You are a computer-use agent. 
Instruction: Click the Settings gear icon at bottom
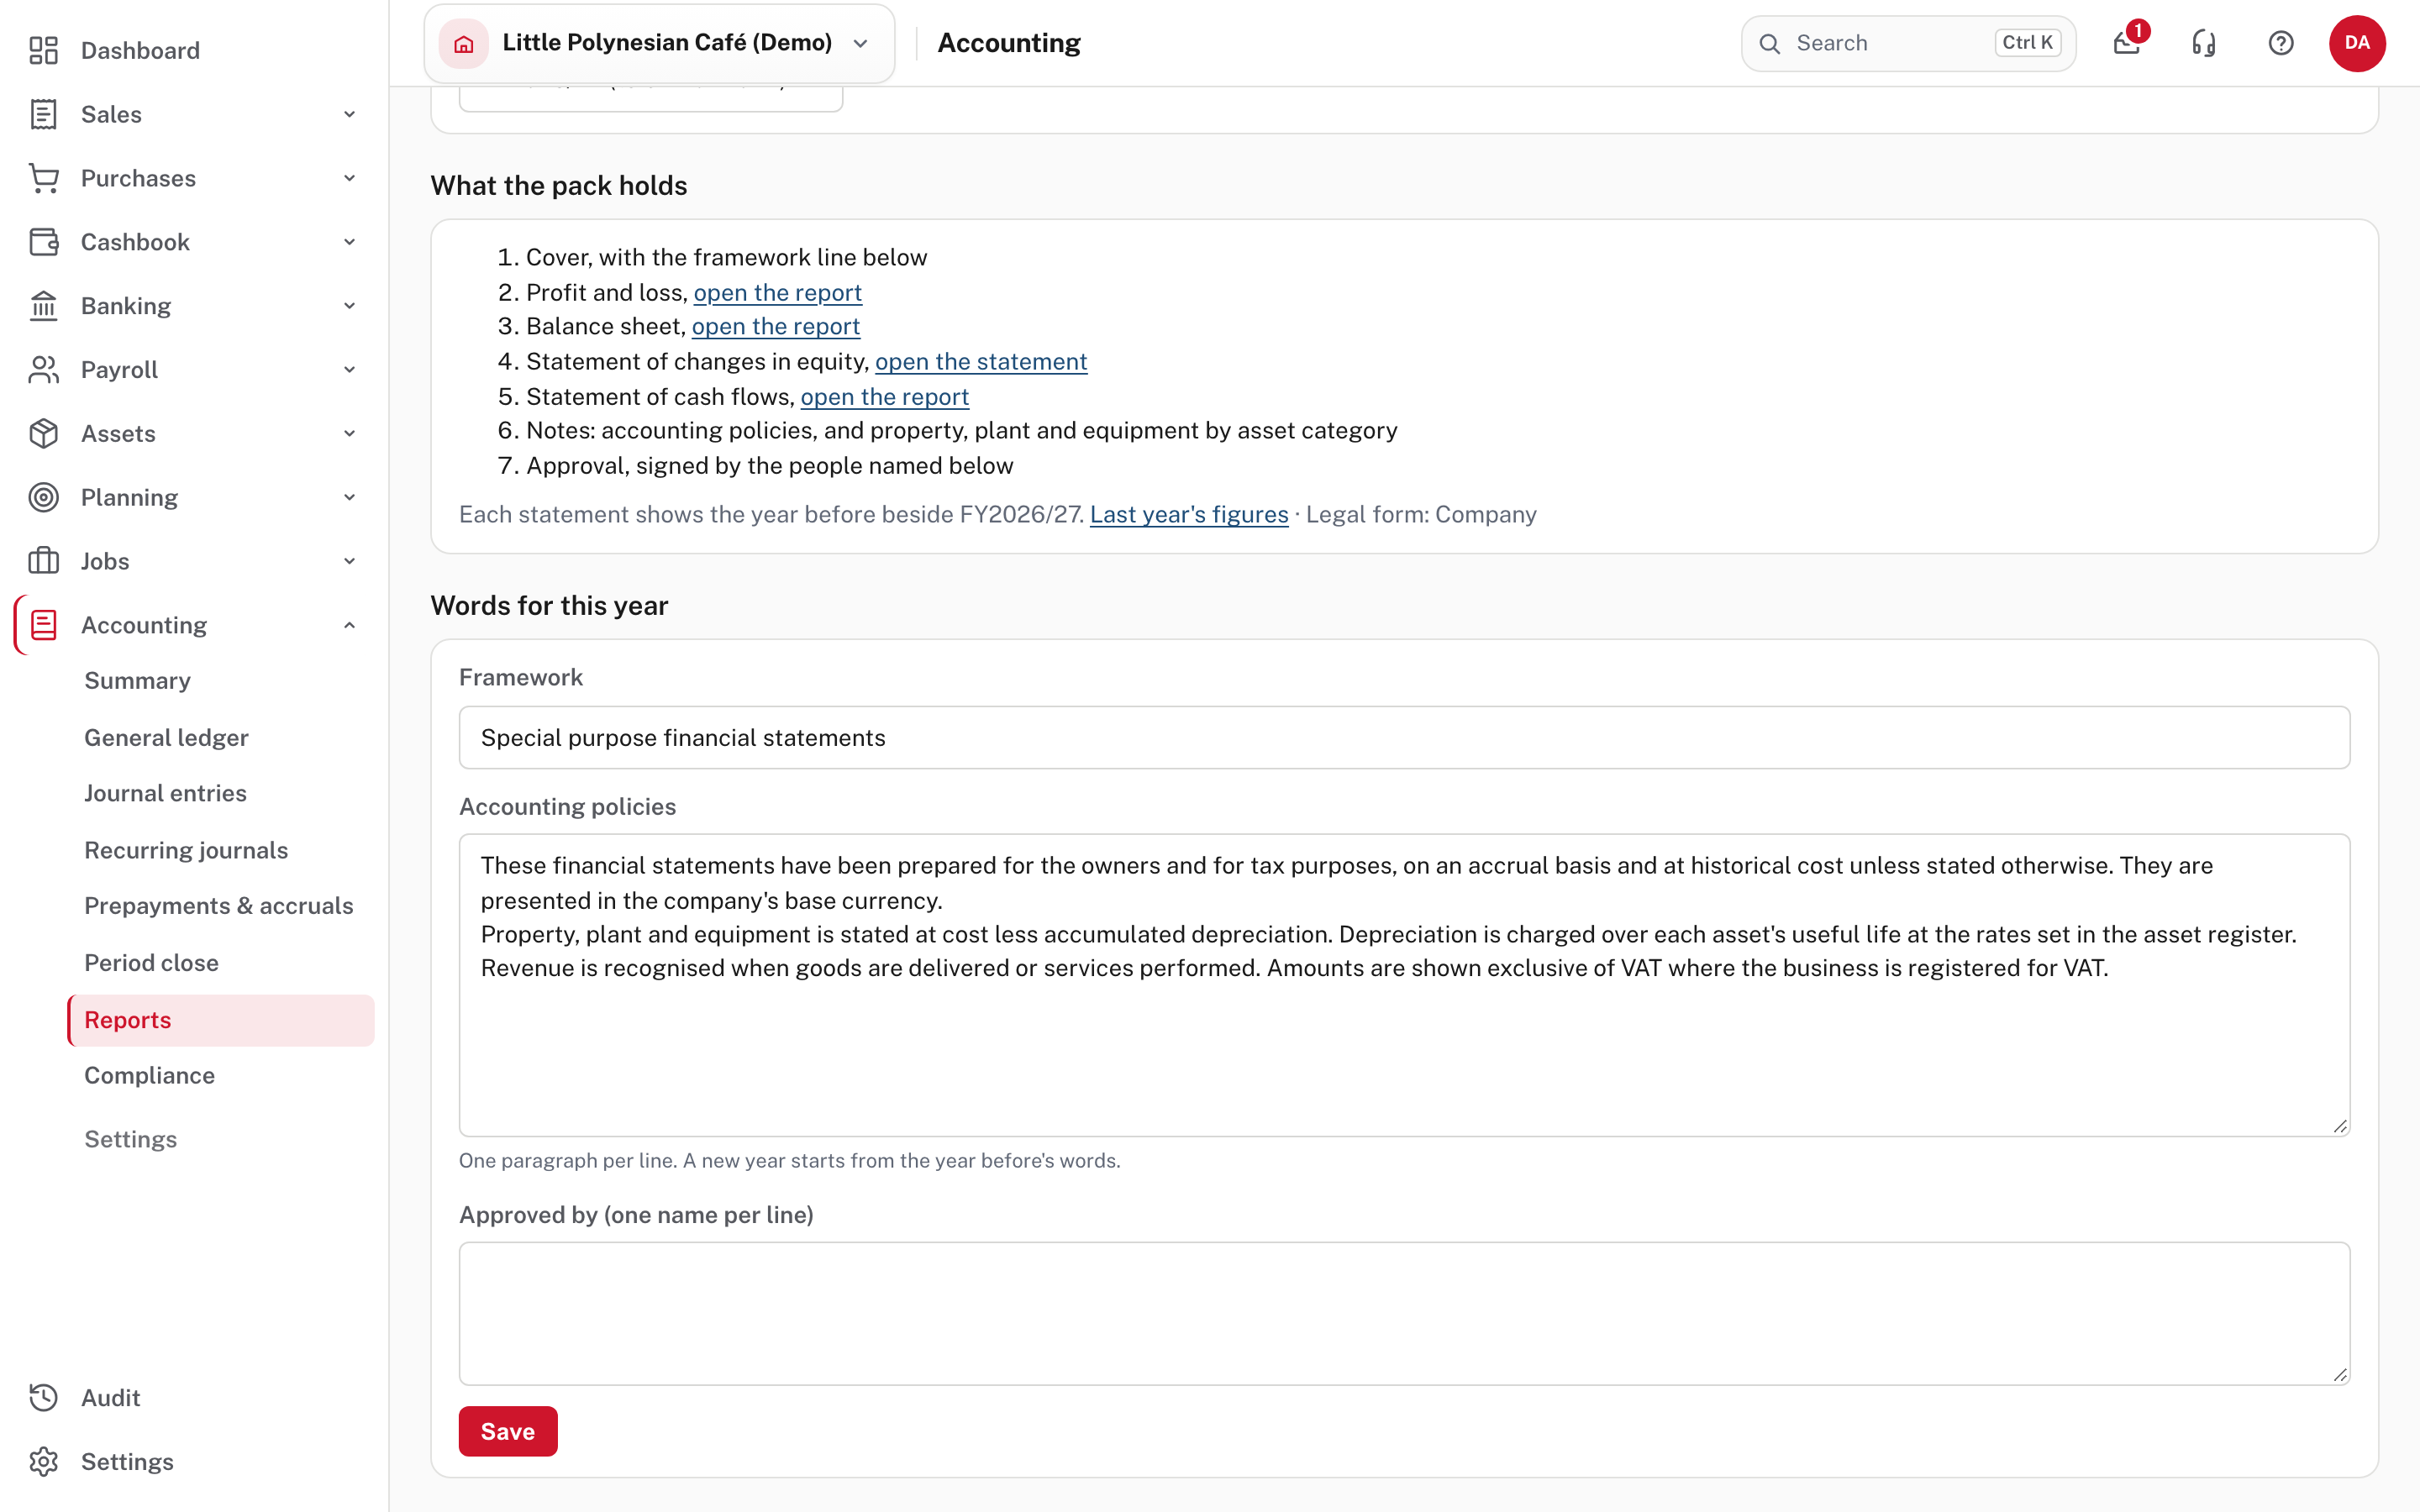[43, 1462]
